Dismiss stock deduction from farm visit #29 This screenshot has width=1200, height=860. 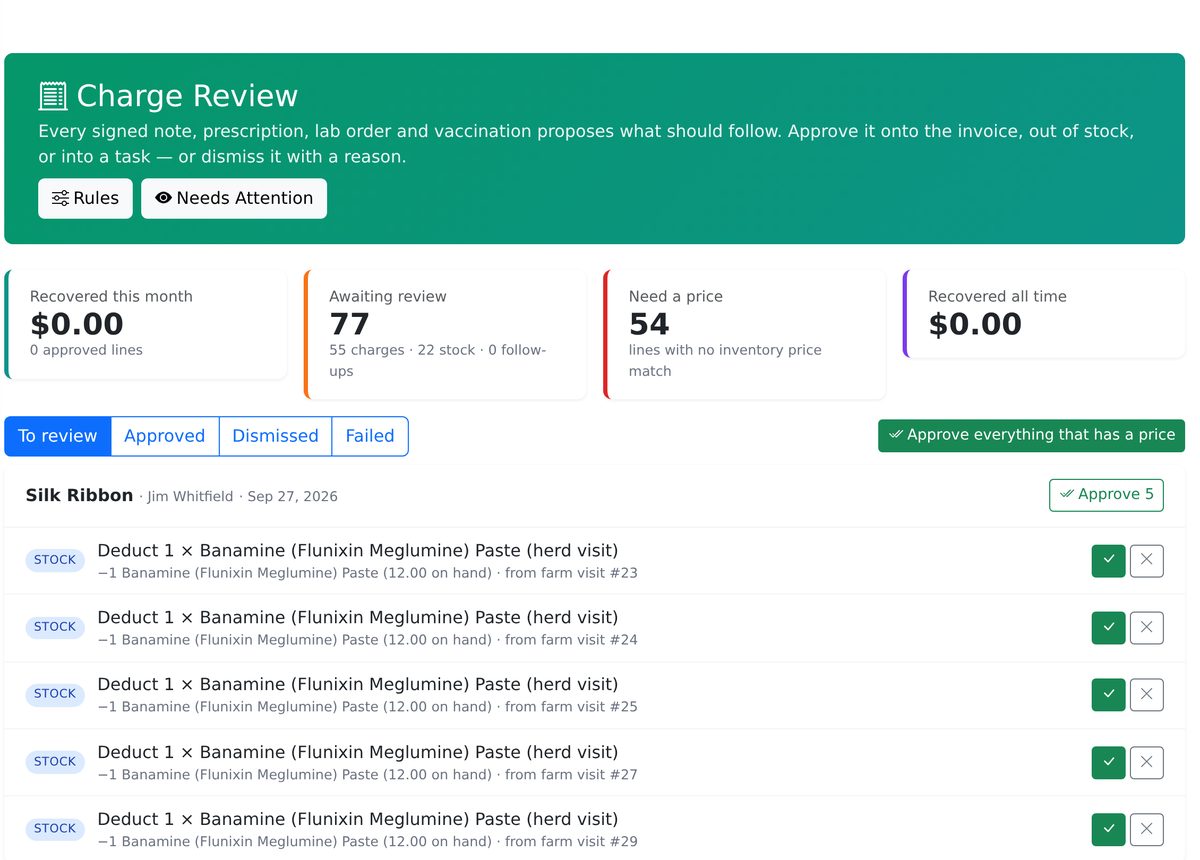tap(1147, 829)
